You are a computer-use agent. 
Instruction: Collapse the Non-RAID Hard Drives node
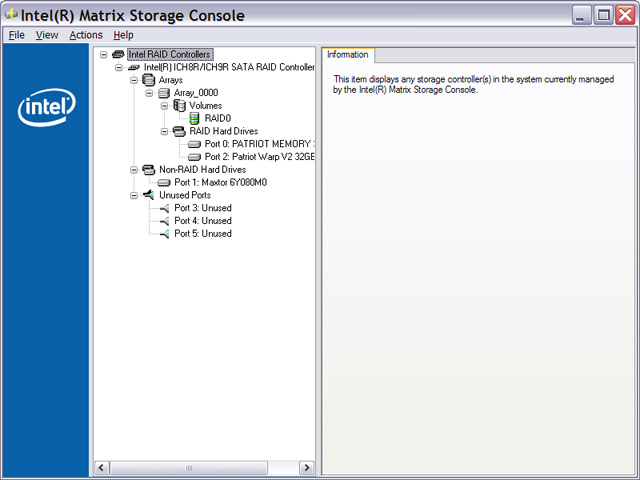pyautogui.click(x=134, y=170)
